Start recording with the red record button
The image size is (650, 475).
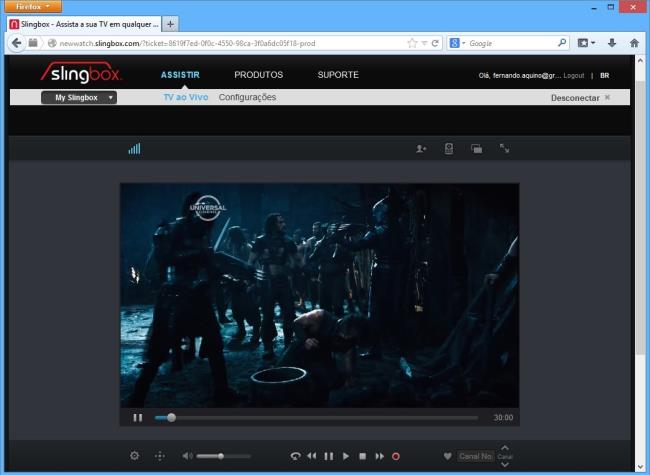pos(396,456)
